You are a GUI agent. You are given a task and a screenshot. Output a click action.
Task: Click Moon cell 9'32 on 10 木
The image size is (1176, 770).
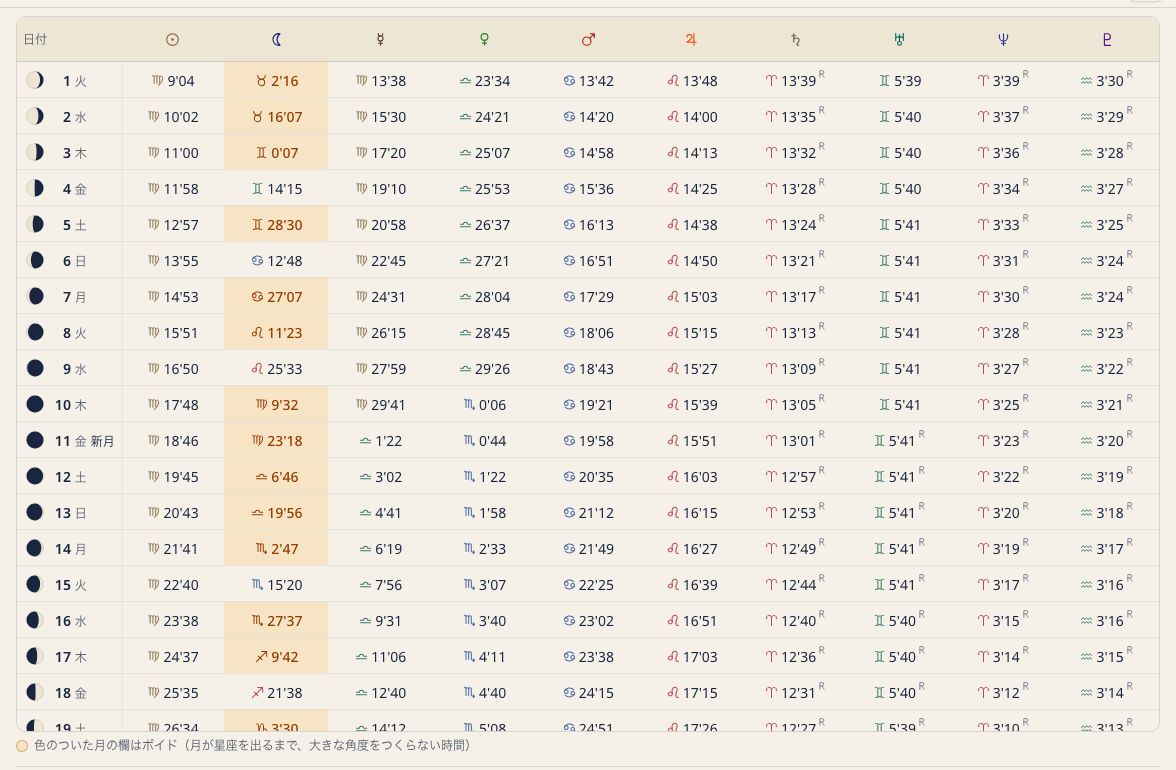(276, 404)
